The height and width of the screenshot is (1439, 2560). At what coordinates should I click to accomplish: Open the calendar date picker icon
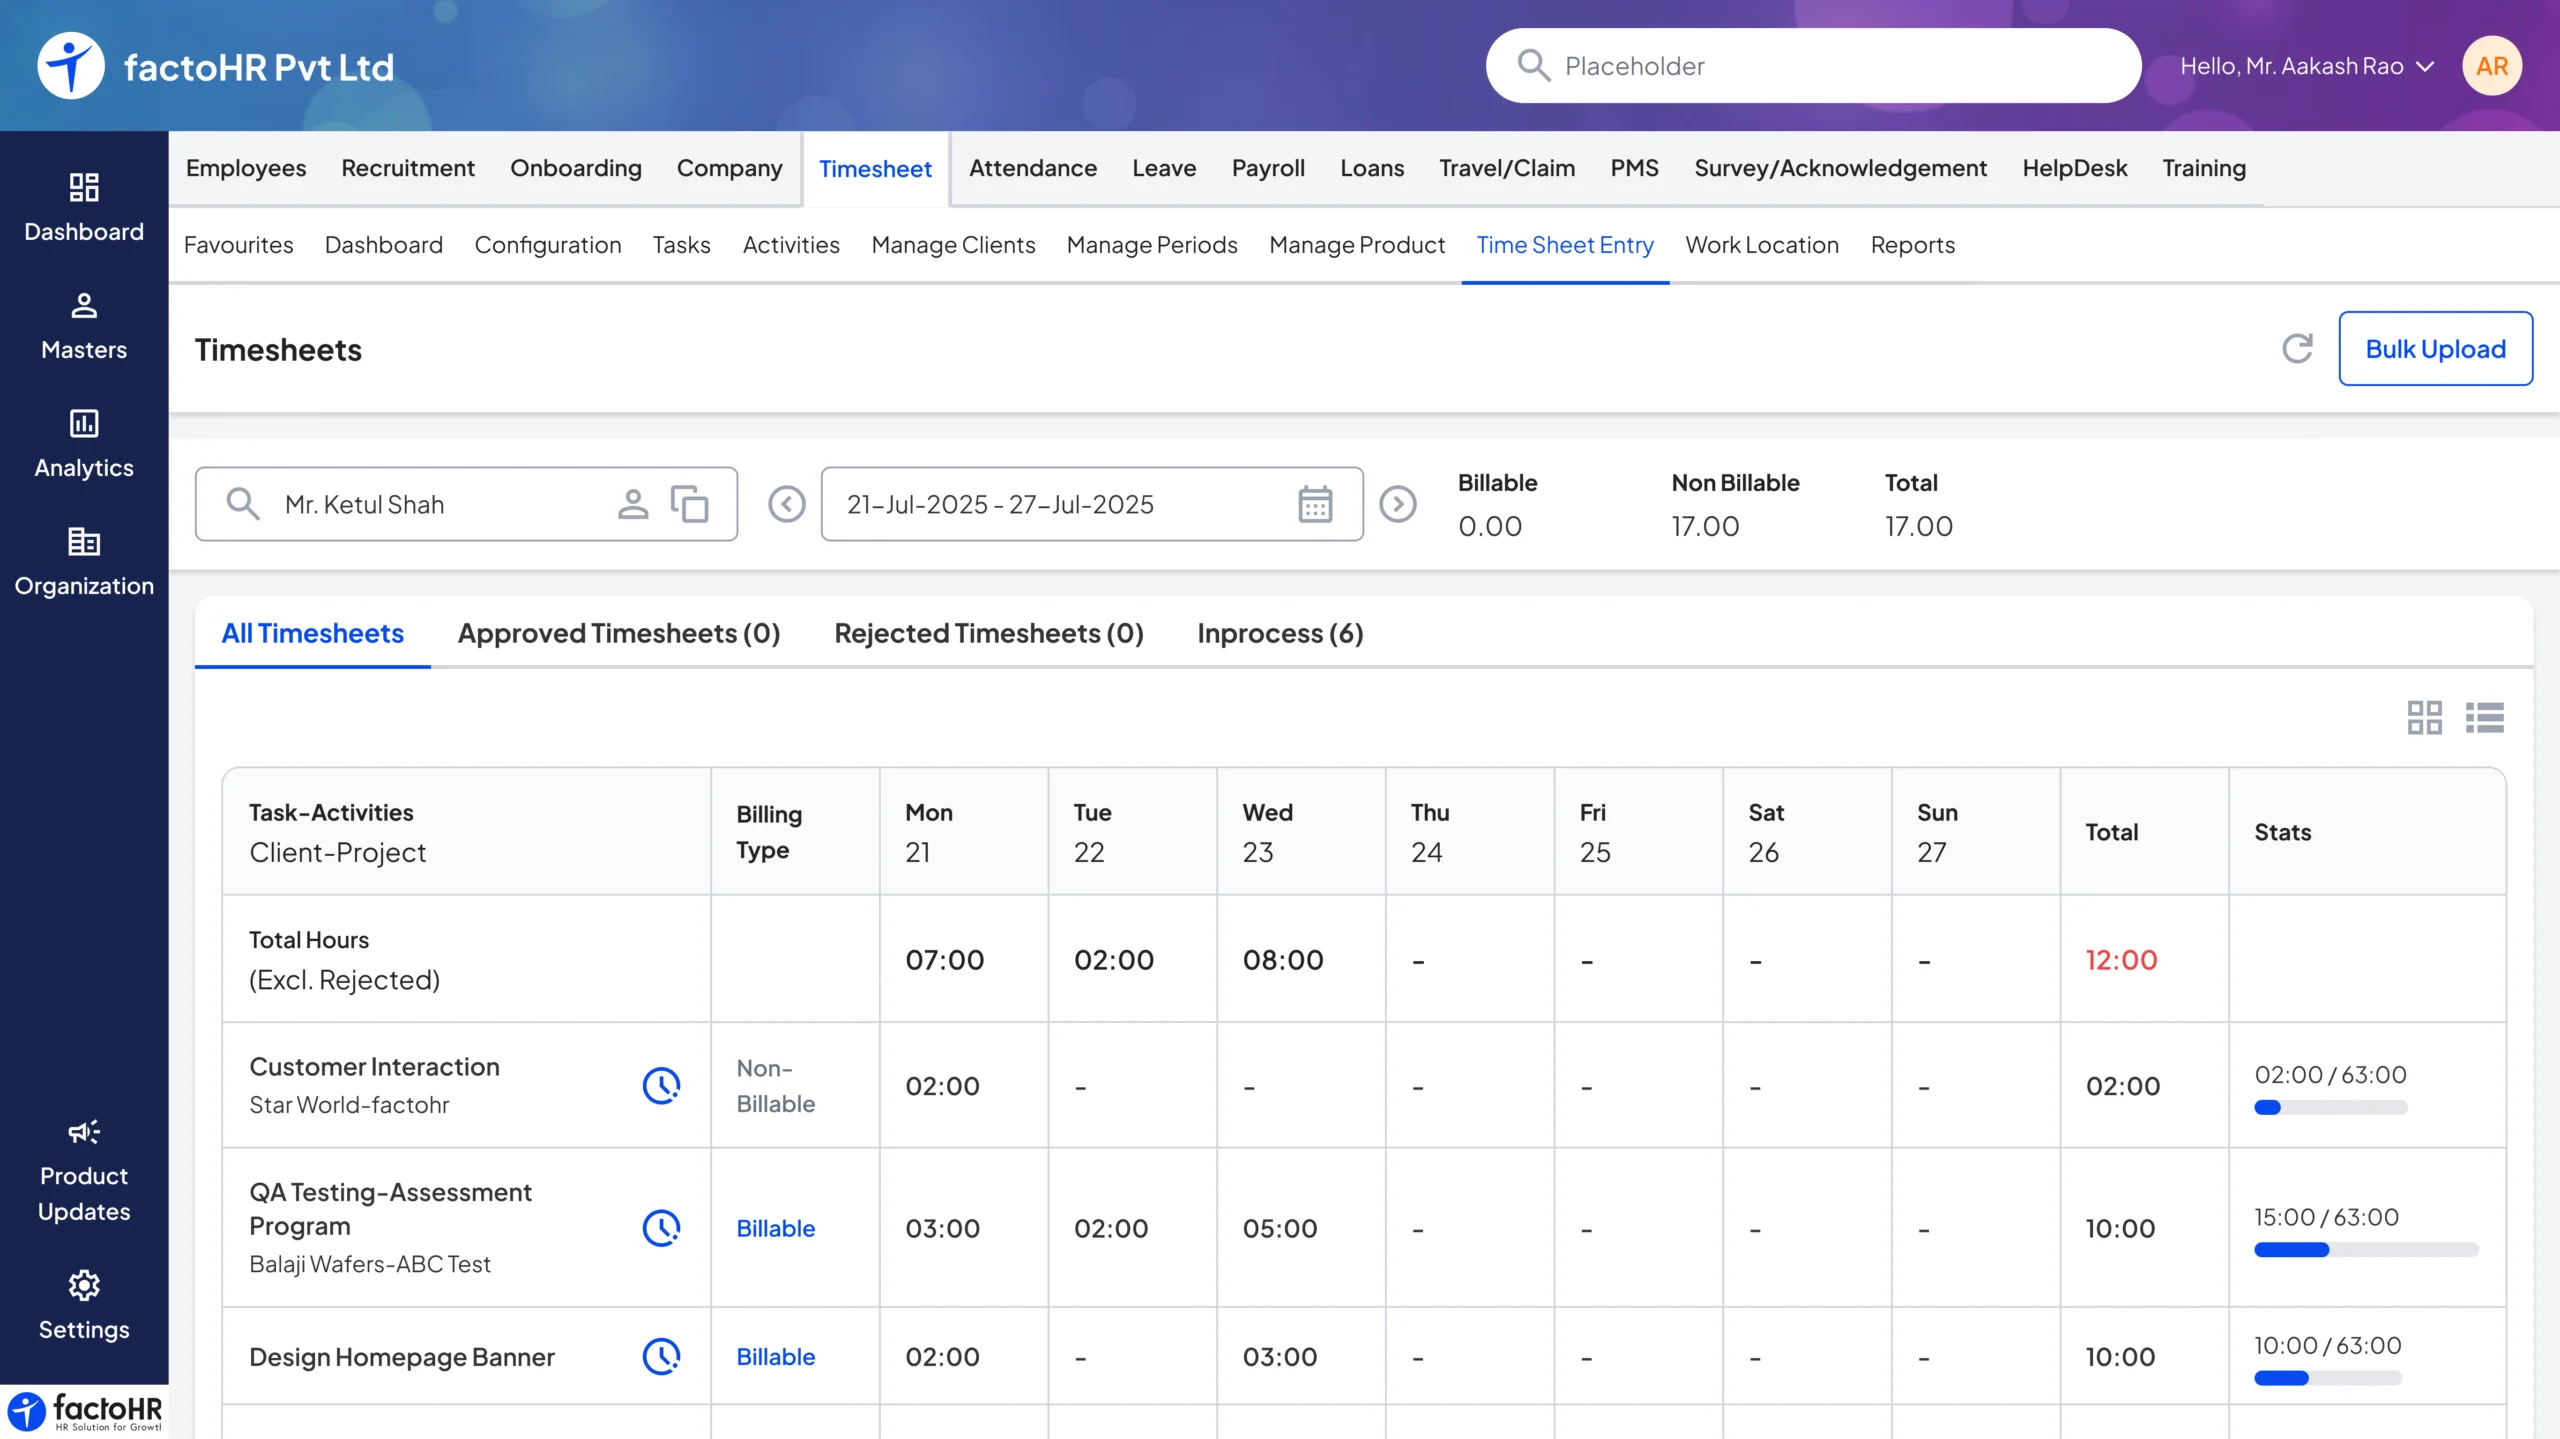click(1315, 504)
